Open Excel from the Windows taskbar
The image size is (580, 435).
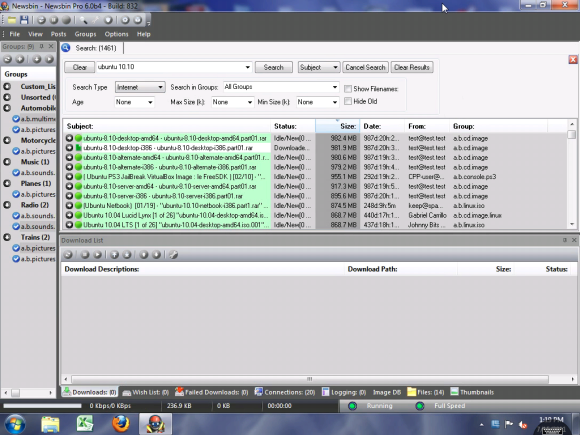[x=85, y=424]
